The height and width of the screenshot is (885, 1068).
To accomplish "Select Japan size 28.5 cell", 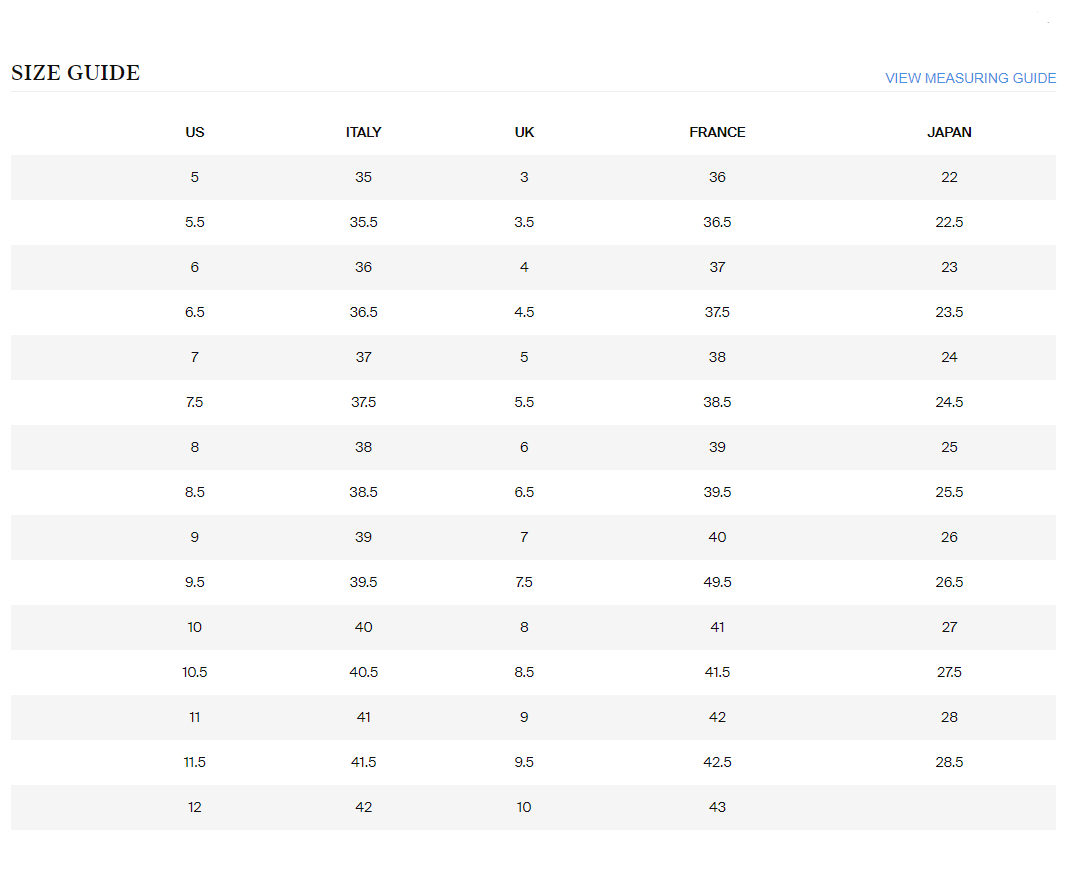I will point(949,762).
